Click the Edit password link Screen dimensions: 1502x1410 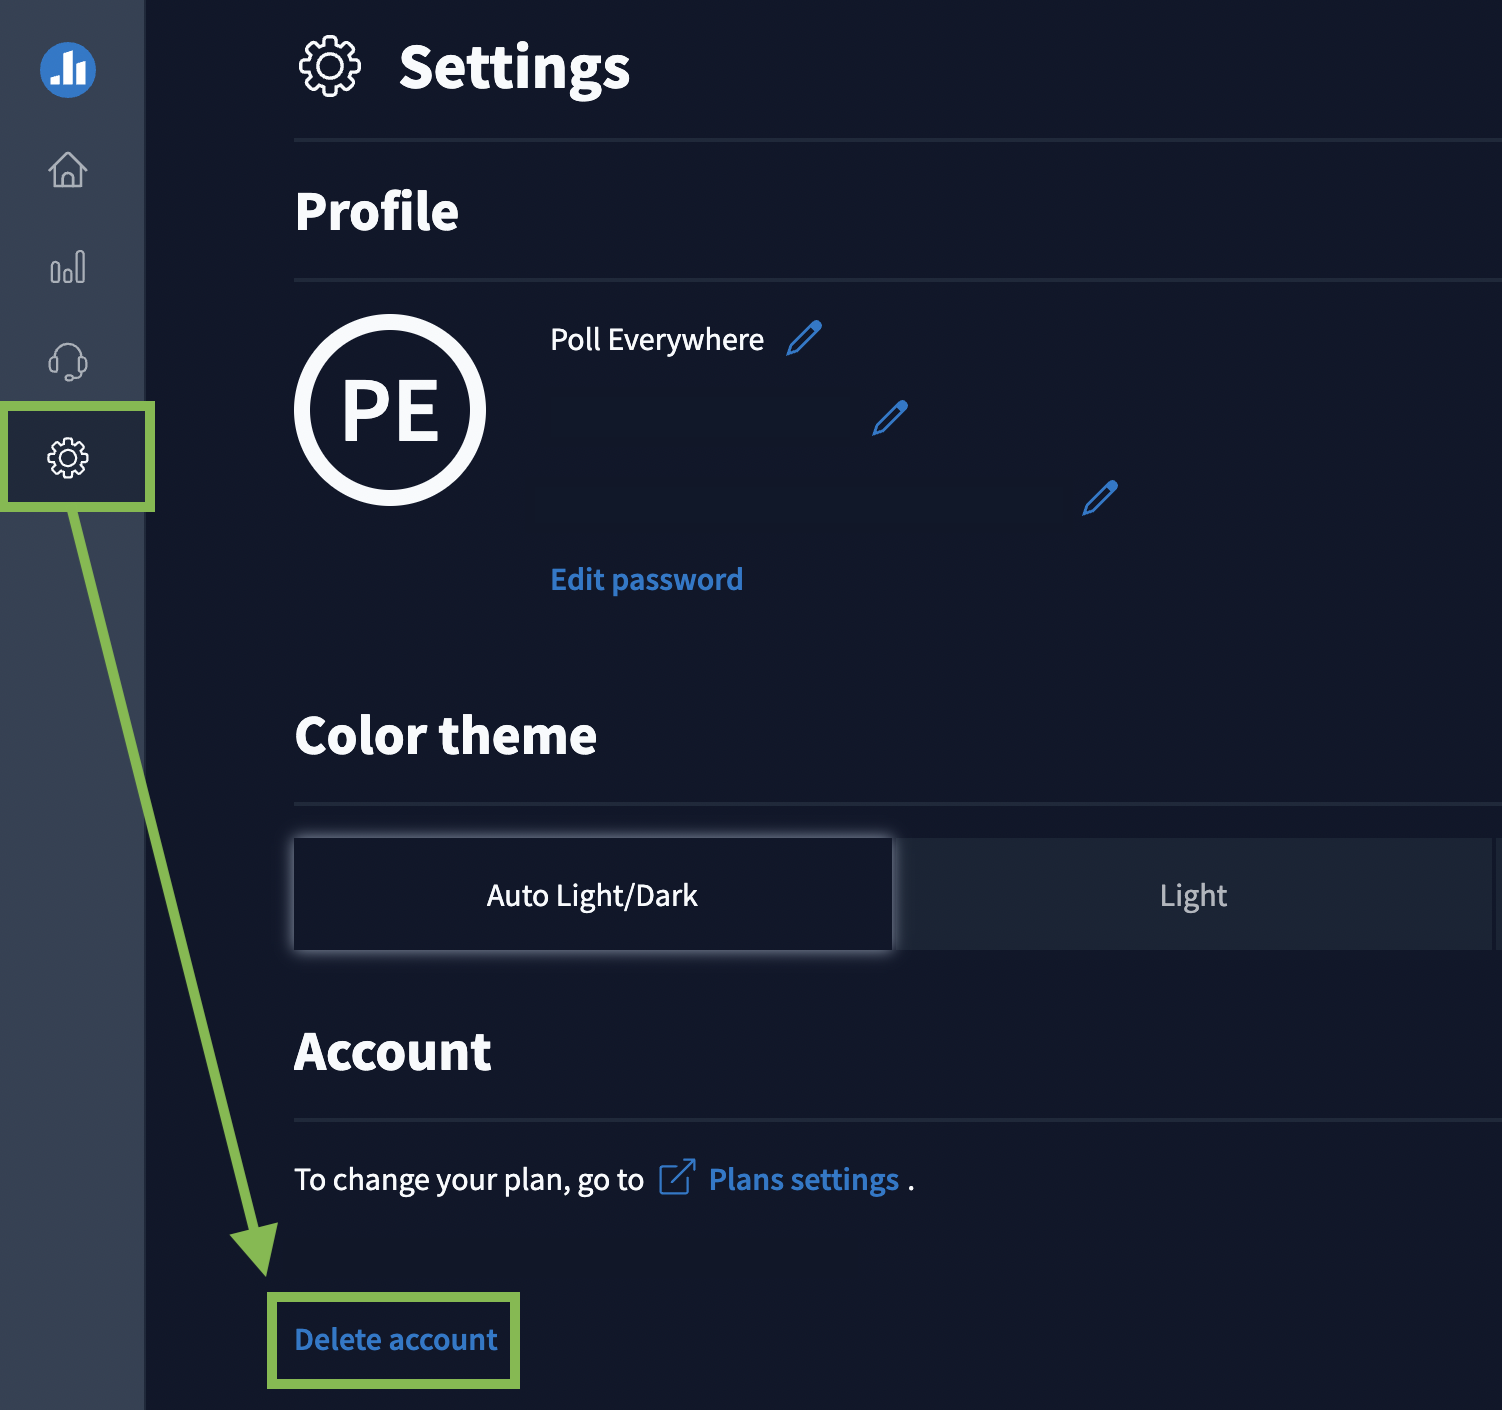point(647,579)
